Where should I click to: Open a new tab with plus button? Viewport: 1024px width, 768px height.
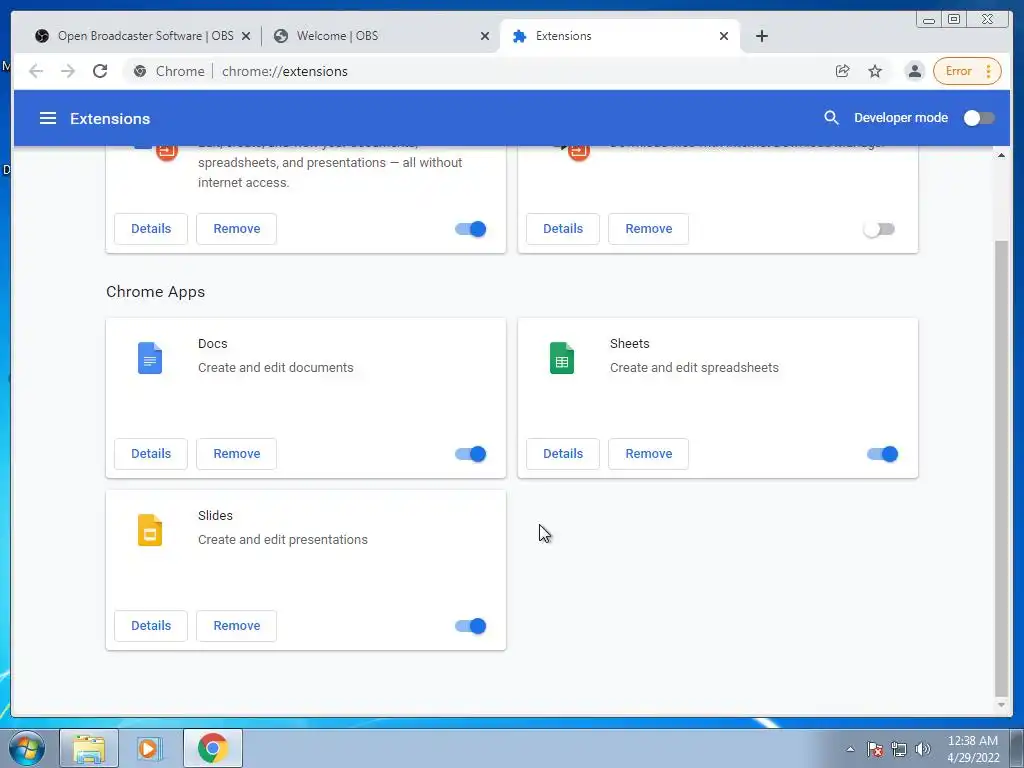click(x=761, y=36)
